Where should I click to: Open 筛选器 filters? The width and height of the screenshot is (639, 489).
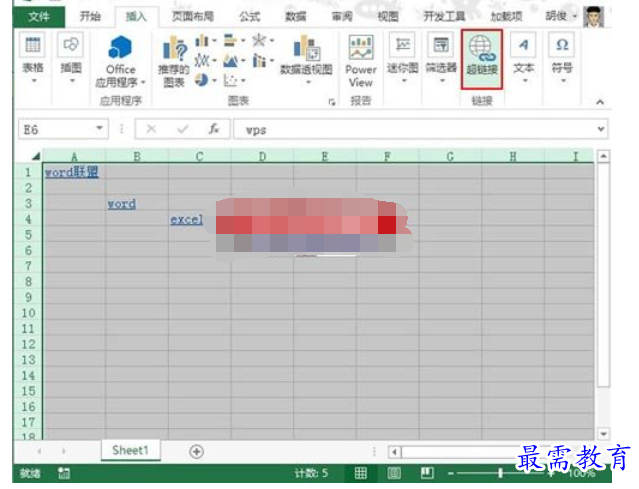[441, 58]
